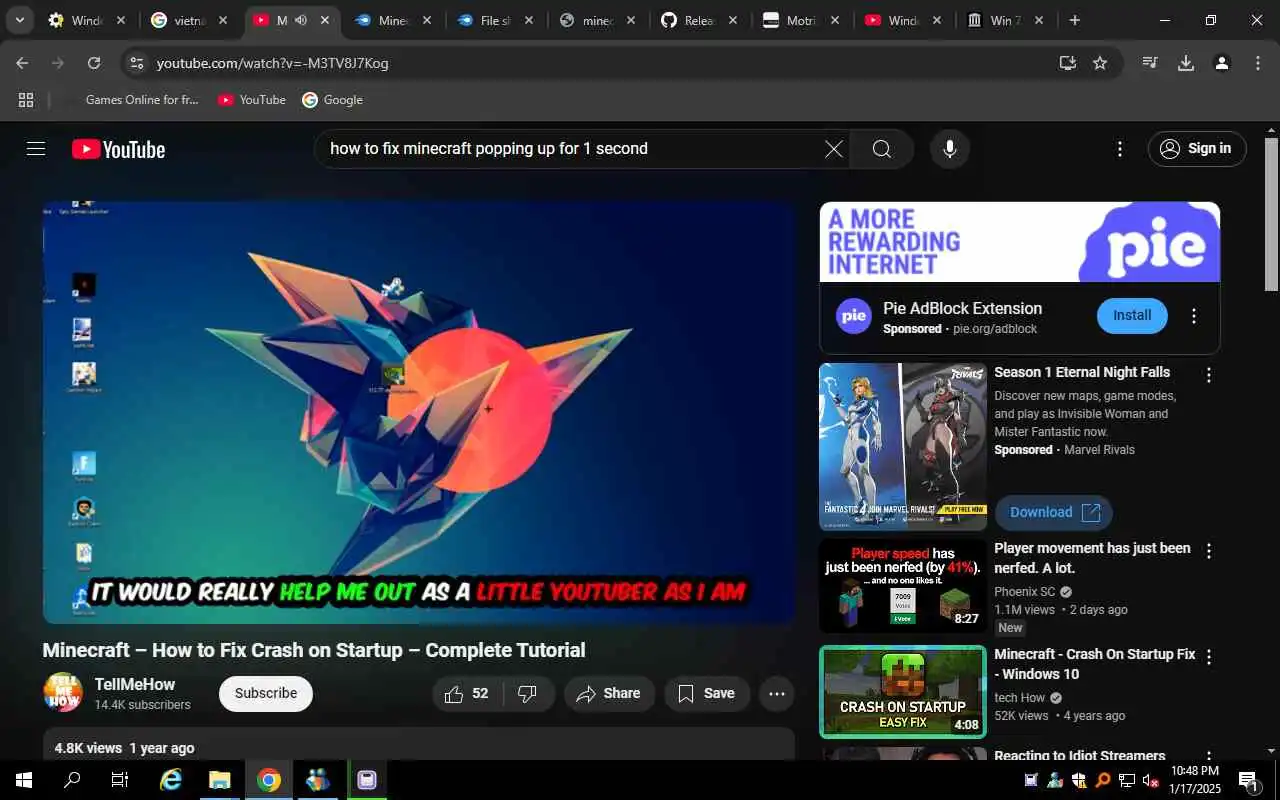Screen dimensions: 1280x800
Task: Open bookmarks bar apps grid
Action: pyautogui.click(x=26, y=100)
